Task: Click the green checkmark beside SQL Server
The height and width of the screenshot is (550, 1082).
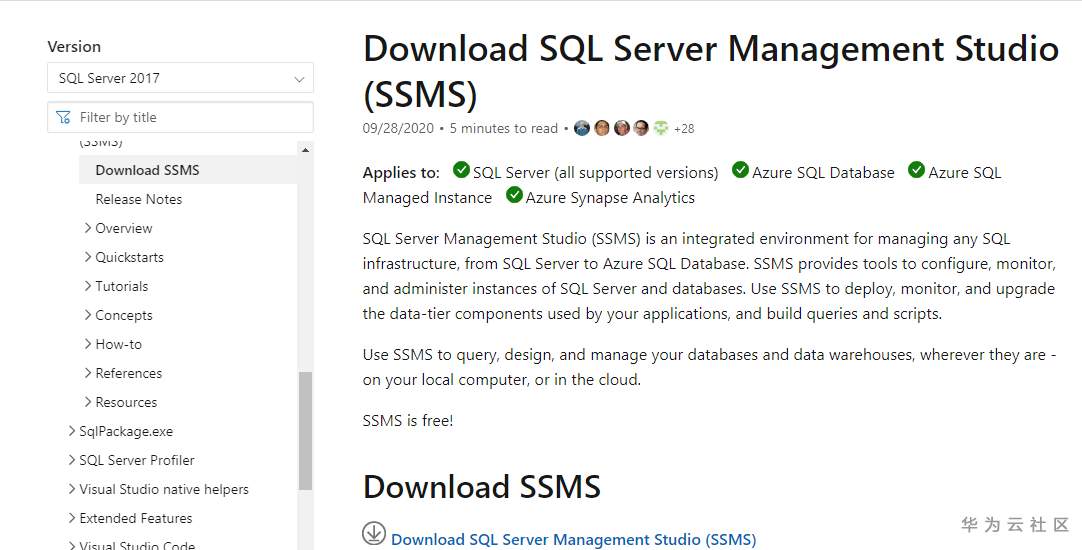Action: 461,170
